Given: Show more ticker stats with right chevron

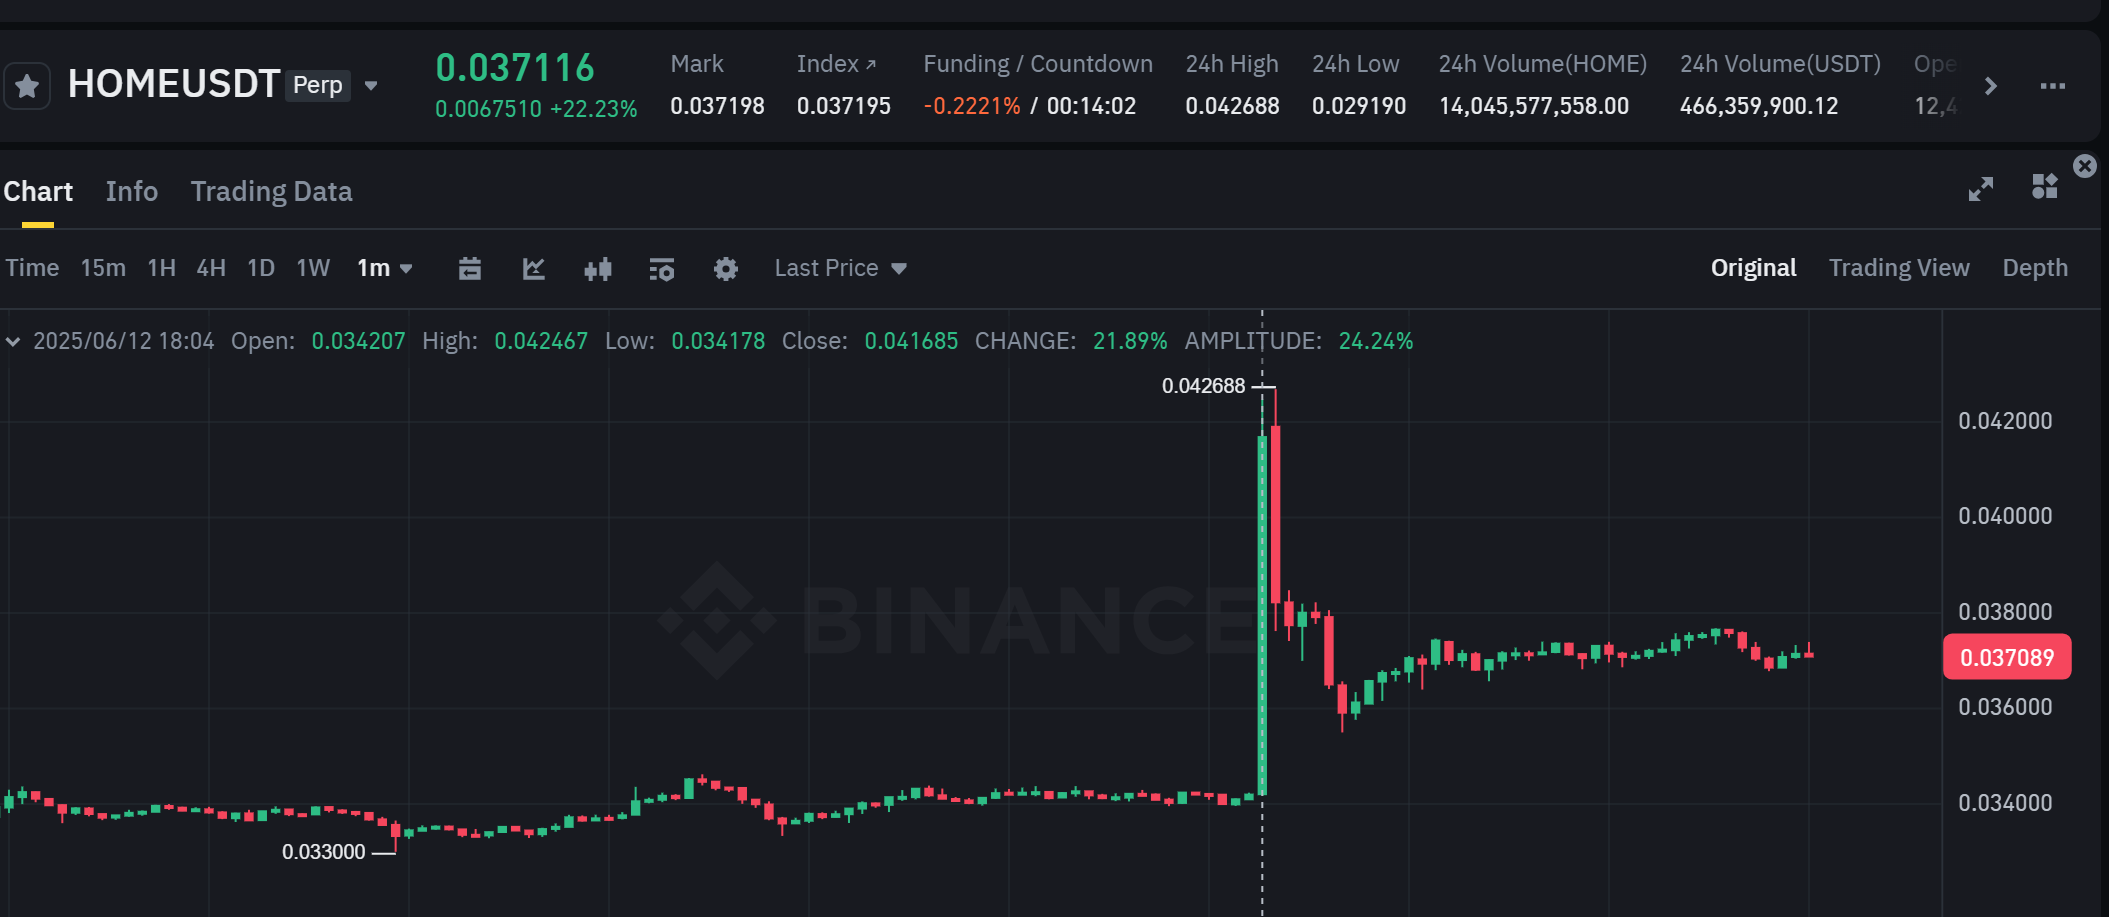Looking at the screenshot, I should [1991, 86].
